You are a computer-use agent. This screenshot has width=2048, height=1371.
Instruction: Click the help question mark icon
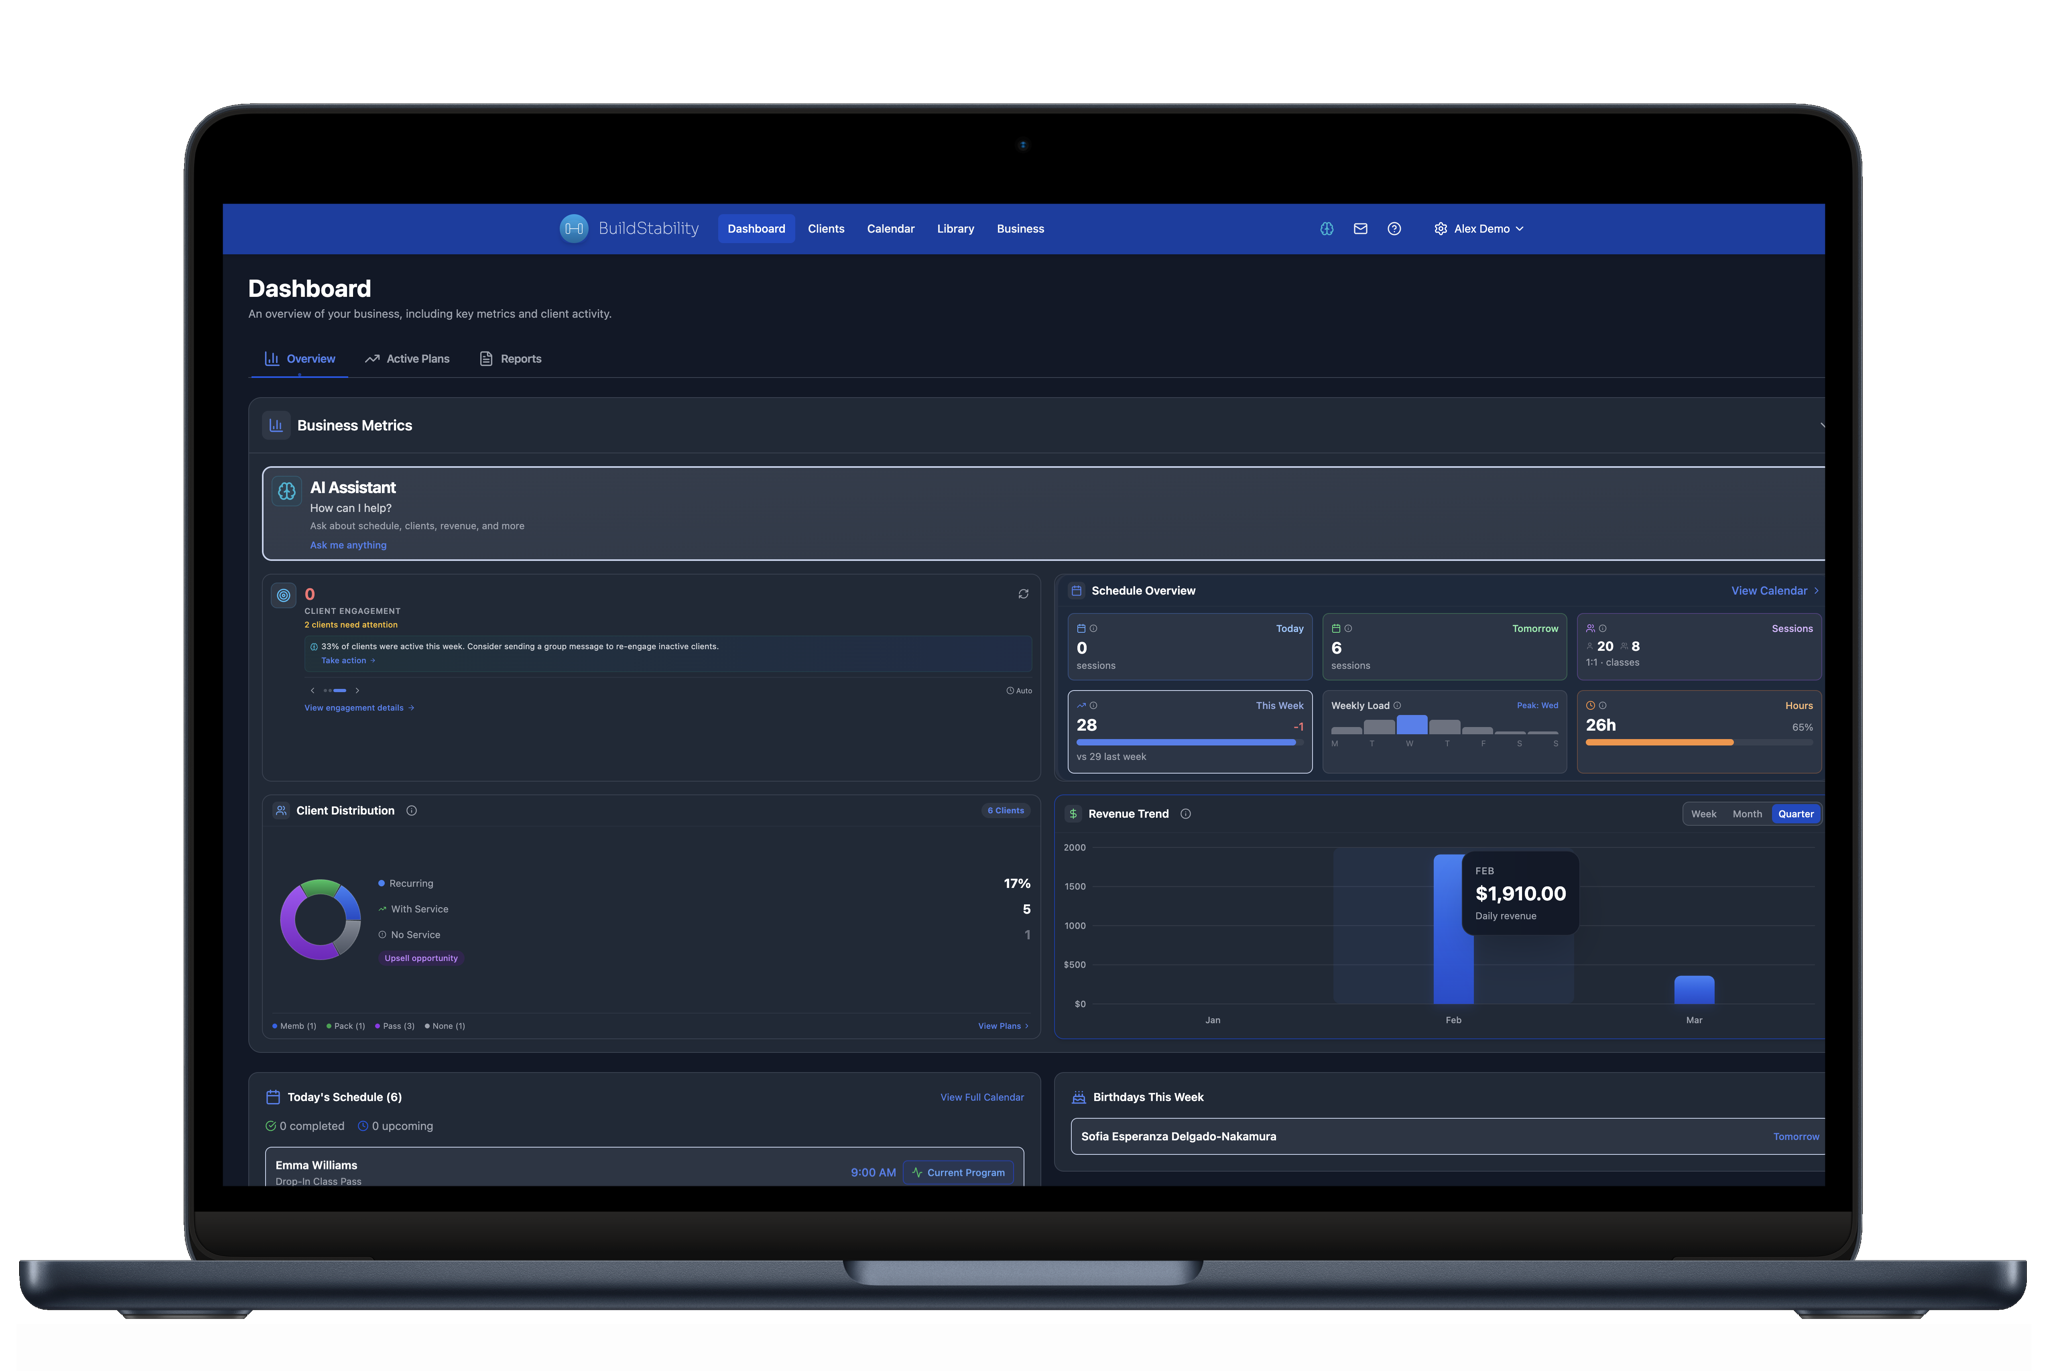pyautogui.click(x=1394, y=228)
